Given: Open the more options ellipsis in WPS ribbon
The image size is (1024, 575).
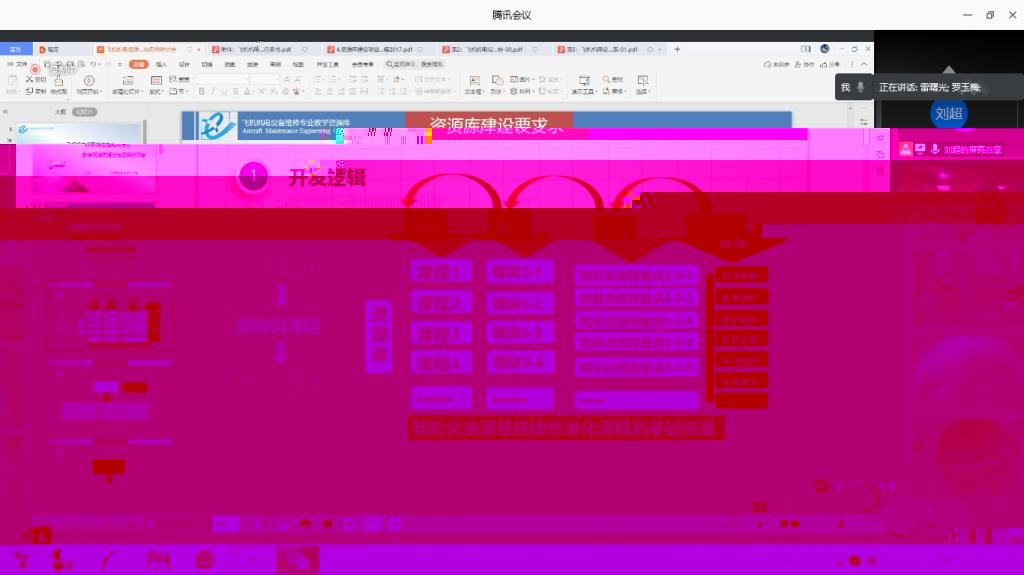Looking at the screenshot, I should point(852,65).
